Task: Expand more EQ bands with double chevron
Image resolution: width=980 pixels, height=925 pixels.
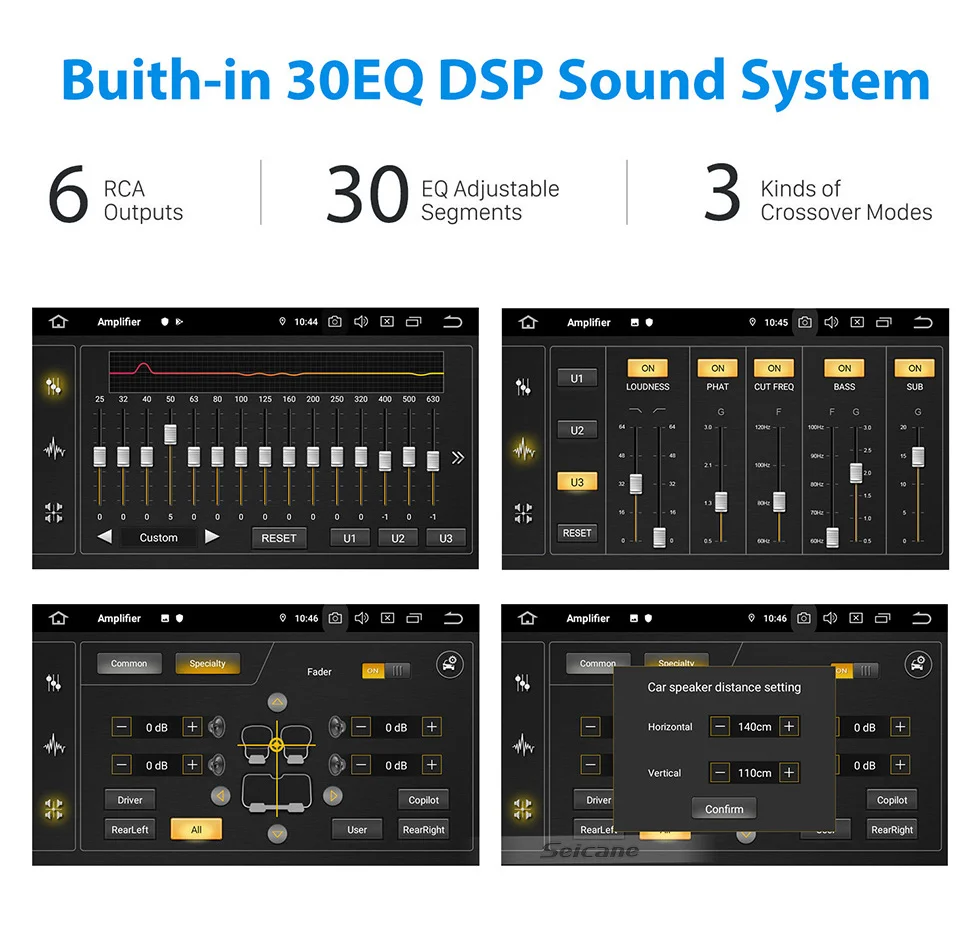Action: pyautogui.click(x=458, y=458)
